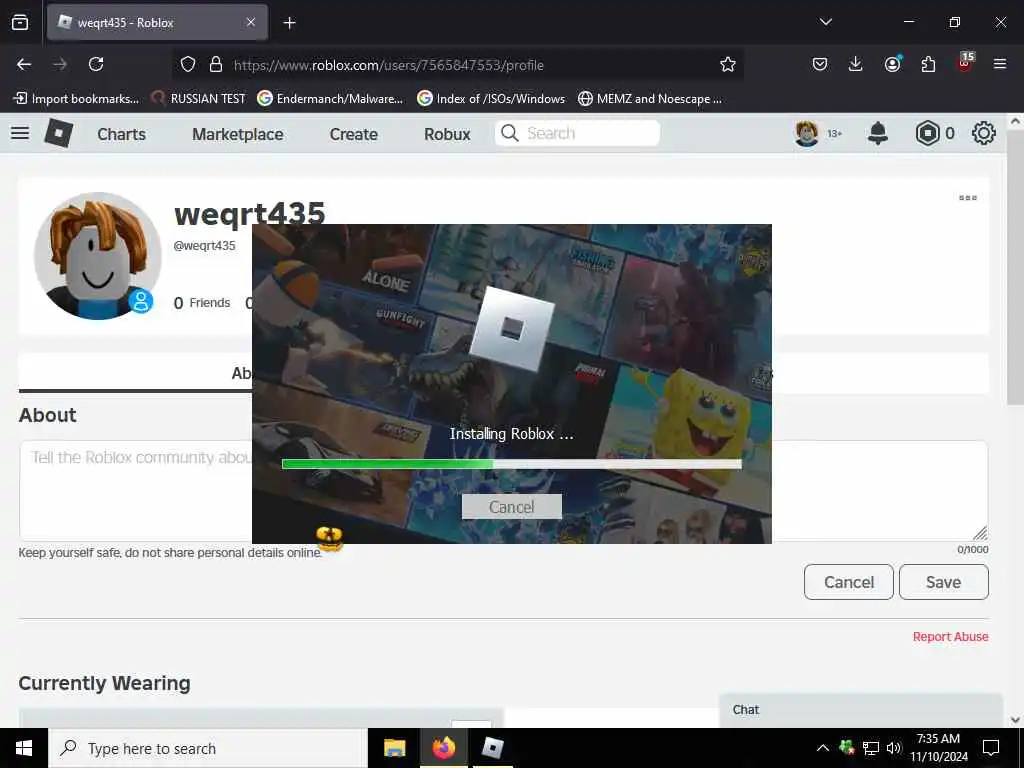
Task: Open the extensions puzzle icon
Action: pos(928,64)
